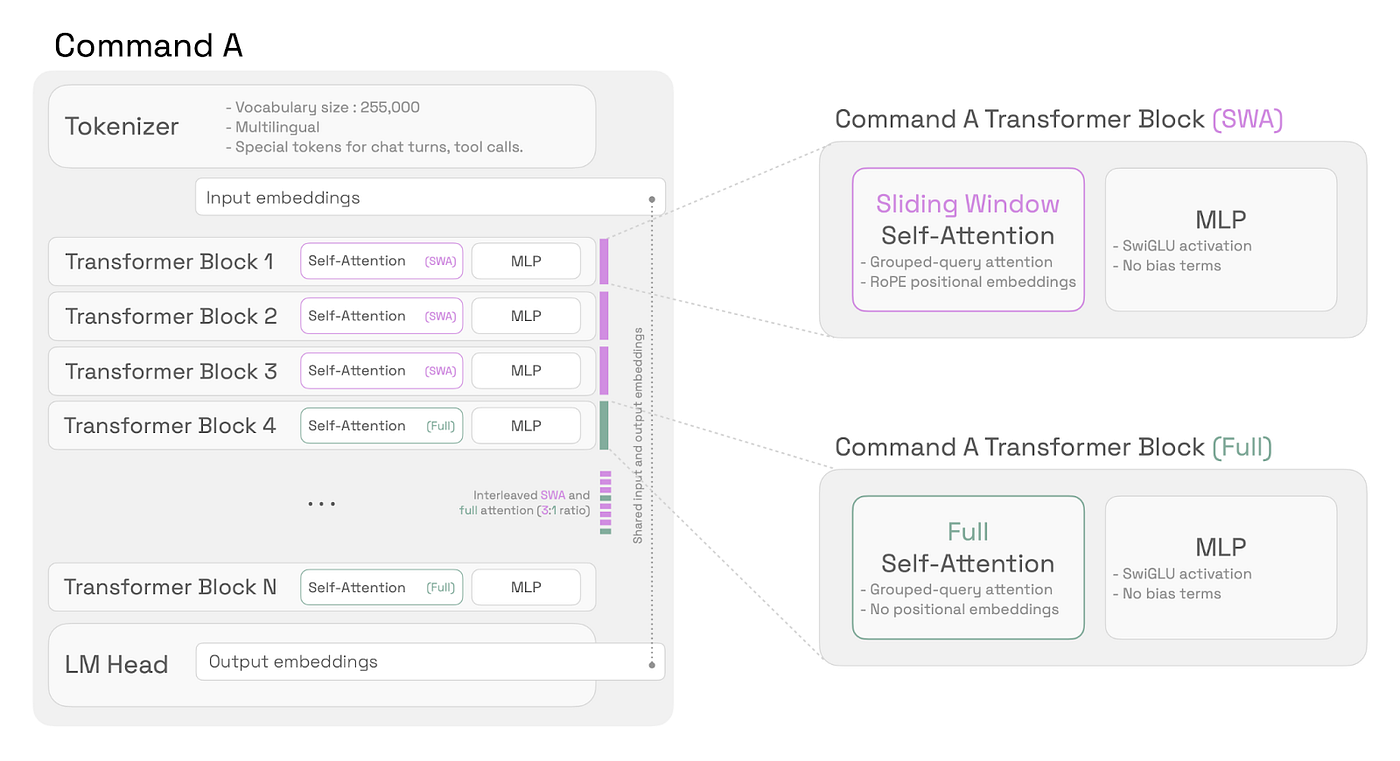Image resolution: width=1400 pixels, height=761 pixels.
Task: Select the Self-Attention (SWA) box in Block 1
Action: pyautogui.click(x=381, y=261)
